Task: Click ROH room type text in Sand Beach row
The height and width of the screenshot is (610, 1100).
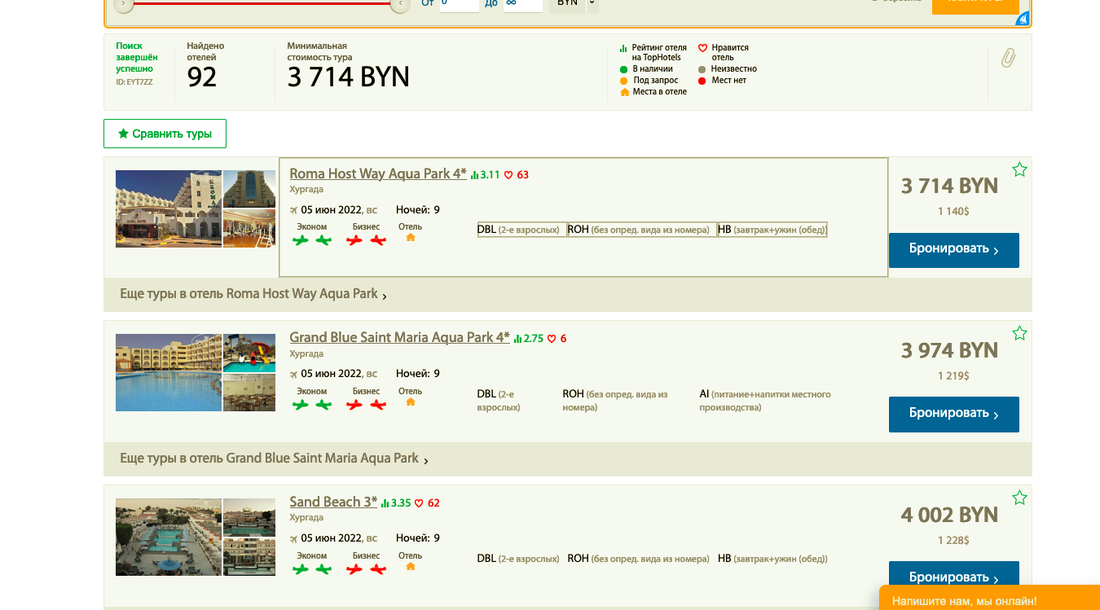Action: pos(638,559)
